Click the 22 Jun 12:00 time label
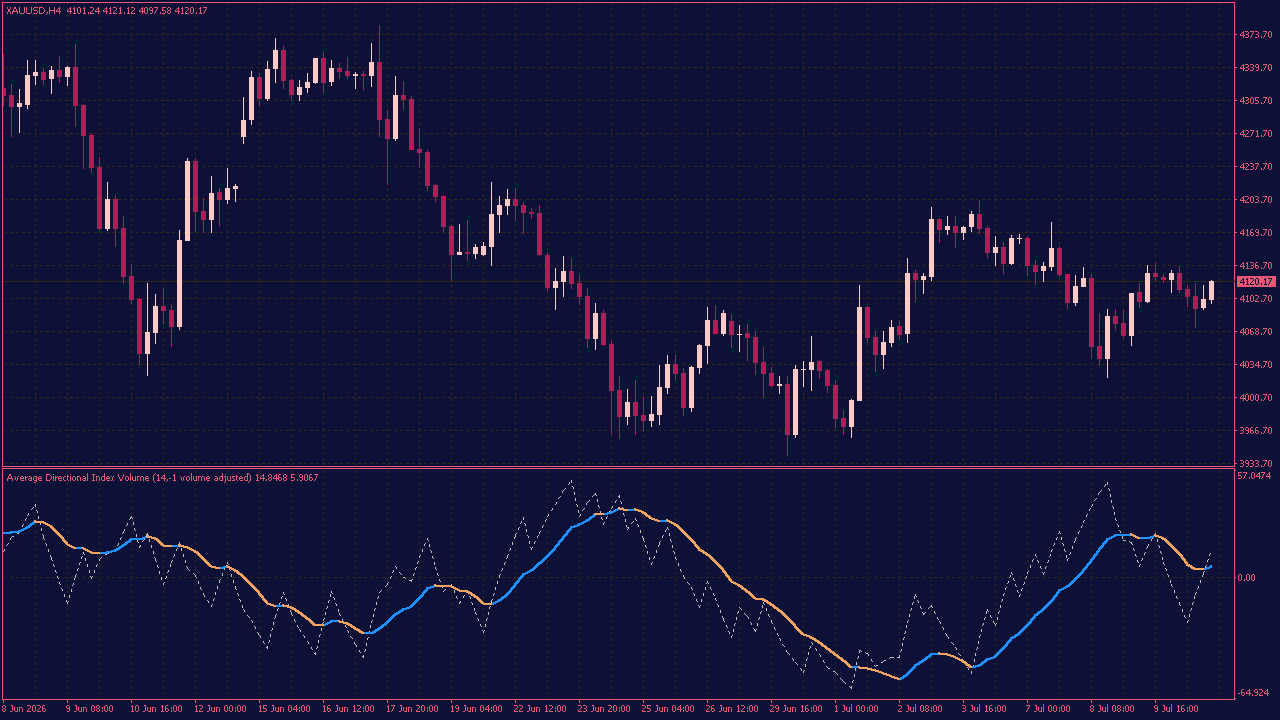Image resolution: width=1280 pixels, height=720 pixels. click(x=539, y=709)
